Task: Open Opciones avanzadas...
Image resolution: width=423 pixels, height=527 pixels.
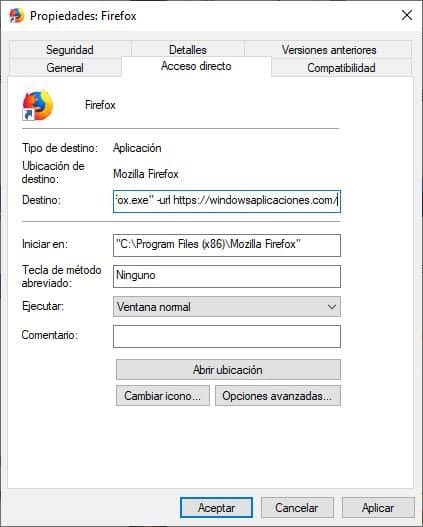Action: 278,396
